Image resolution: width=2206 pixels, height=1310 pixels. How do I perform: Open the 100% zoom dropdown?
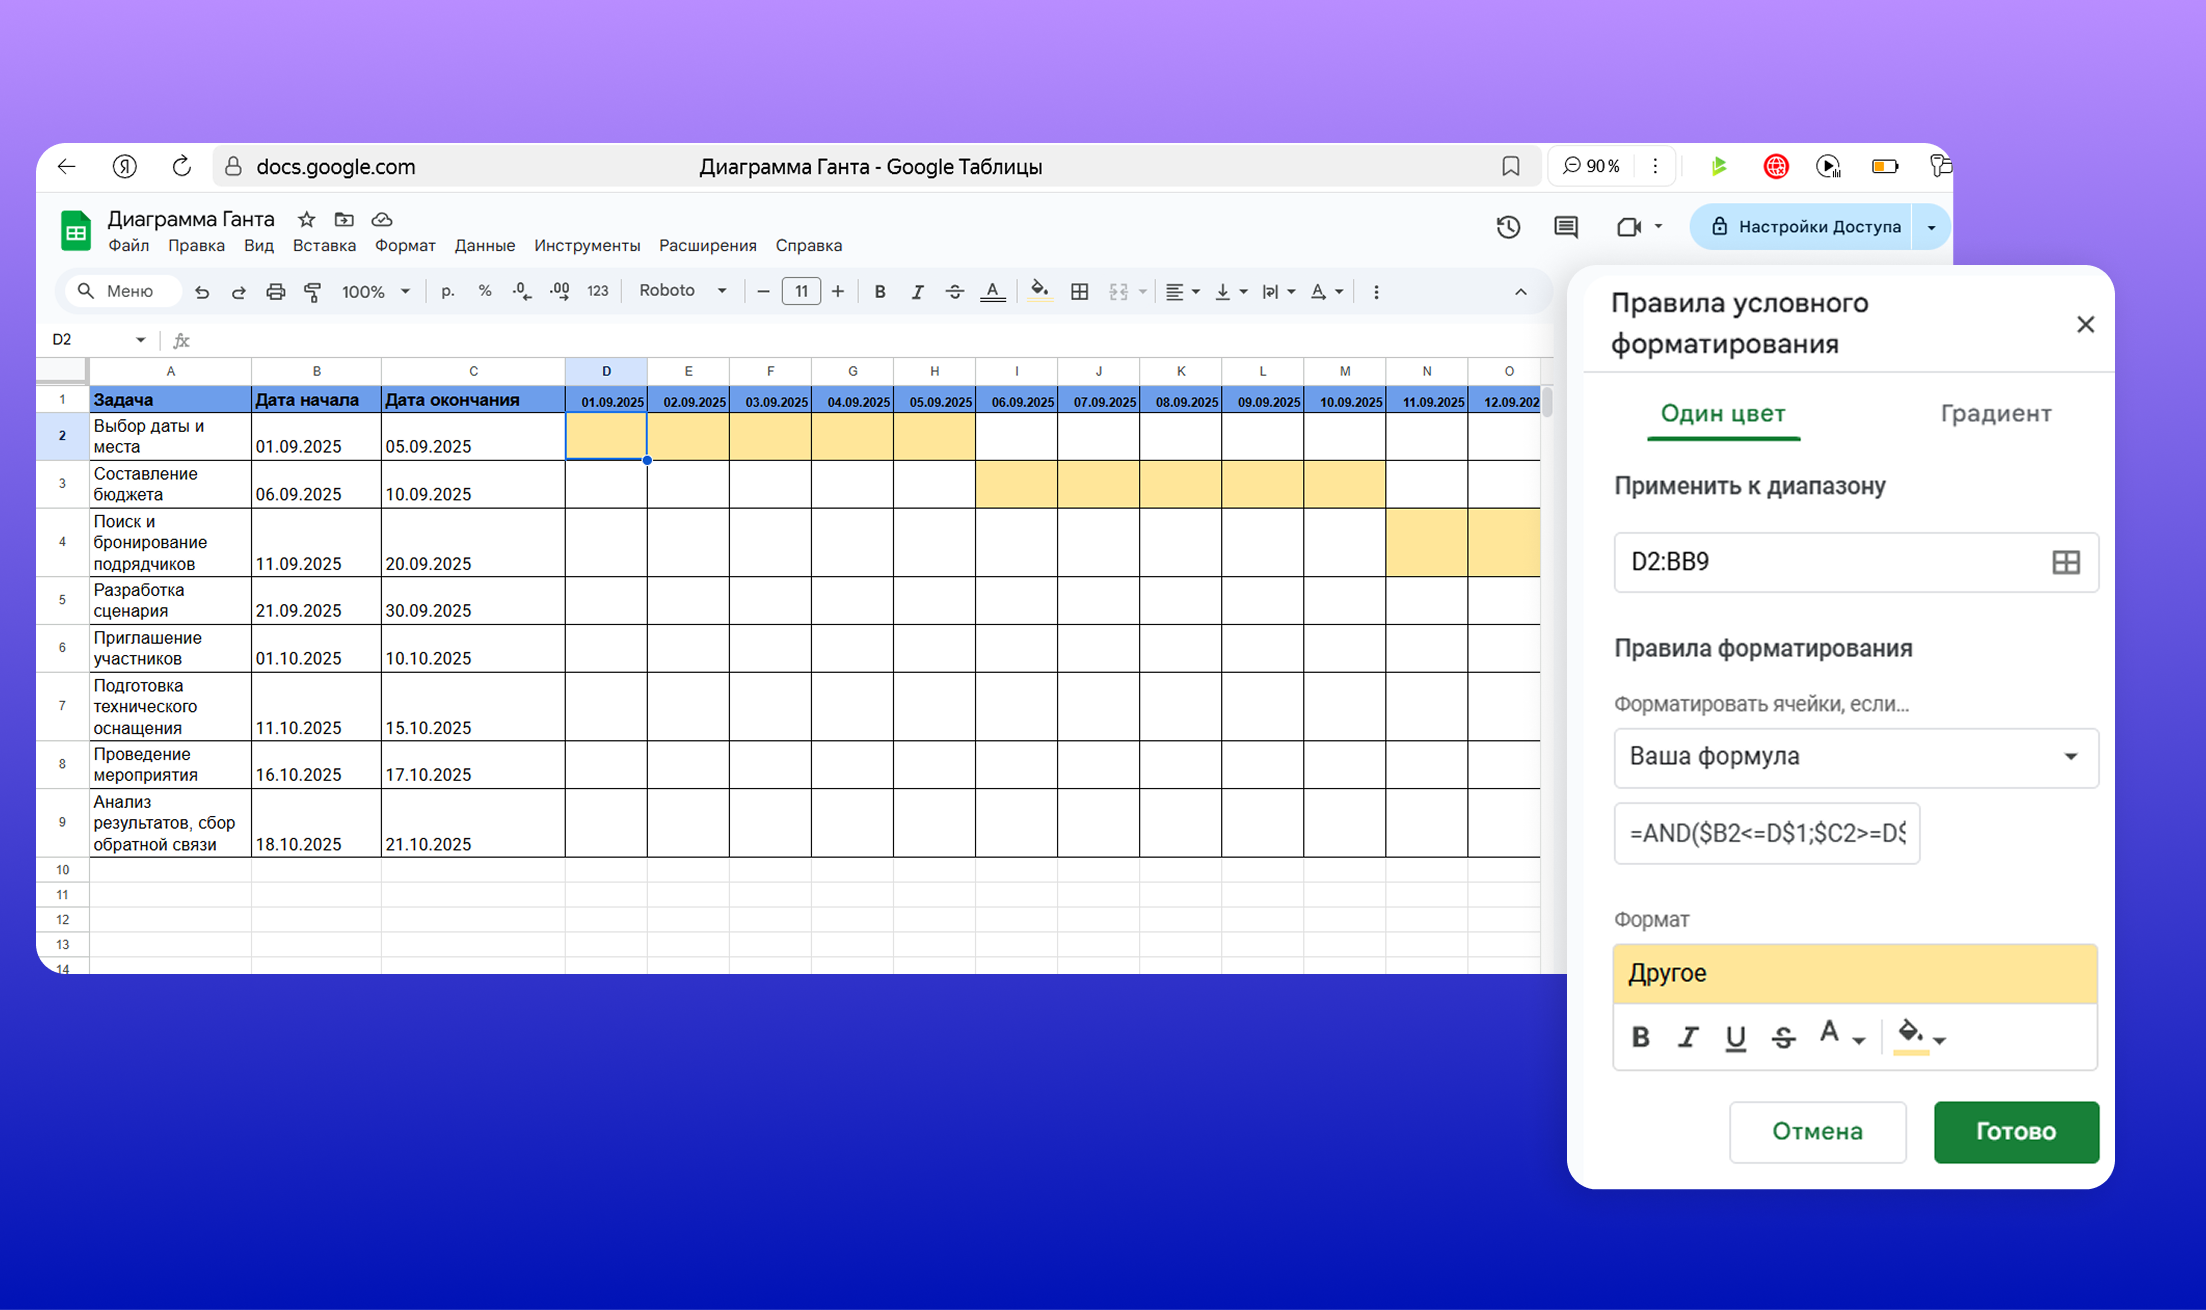(376, 292)
